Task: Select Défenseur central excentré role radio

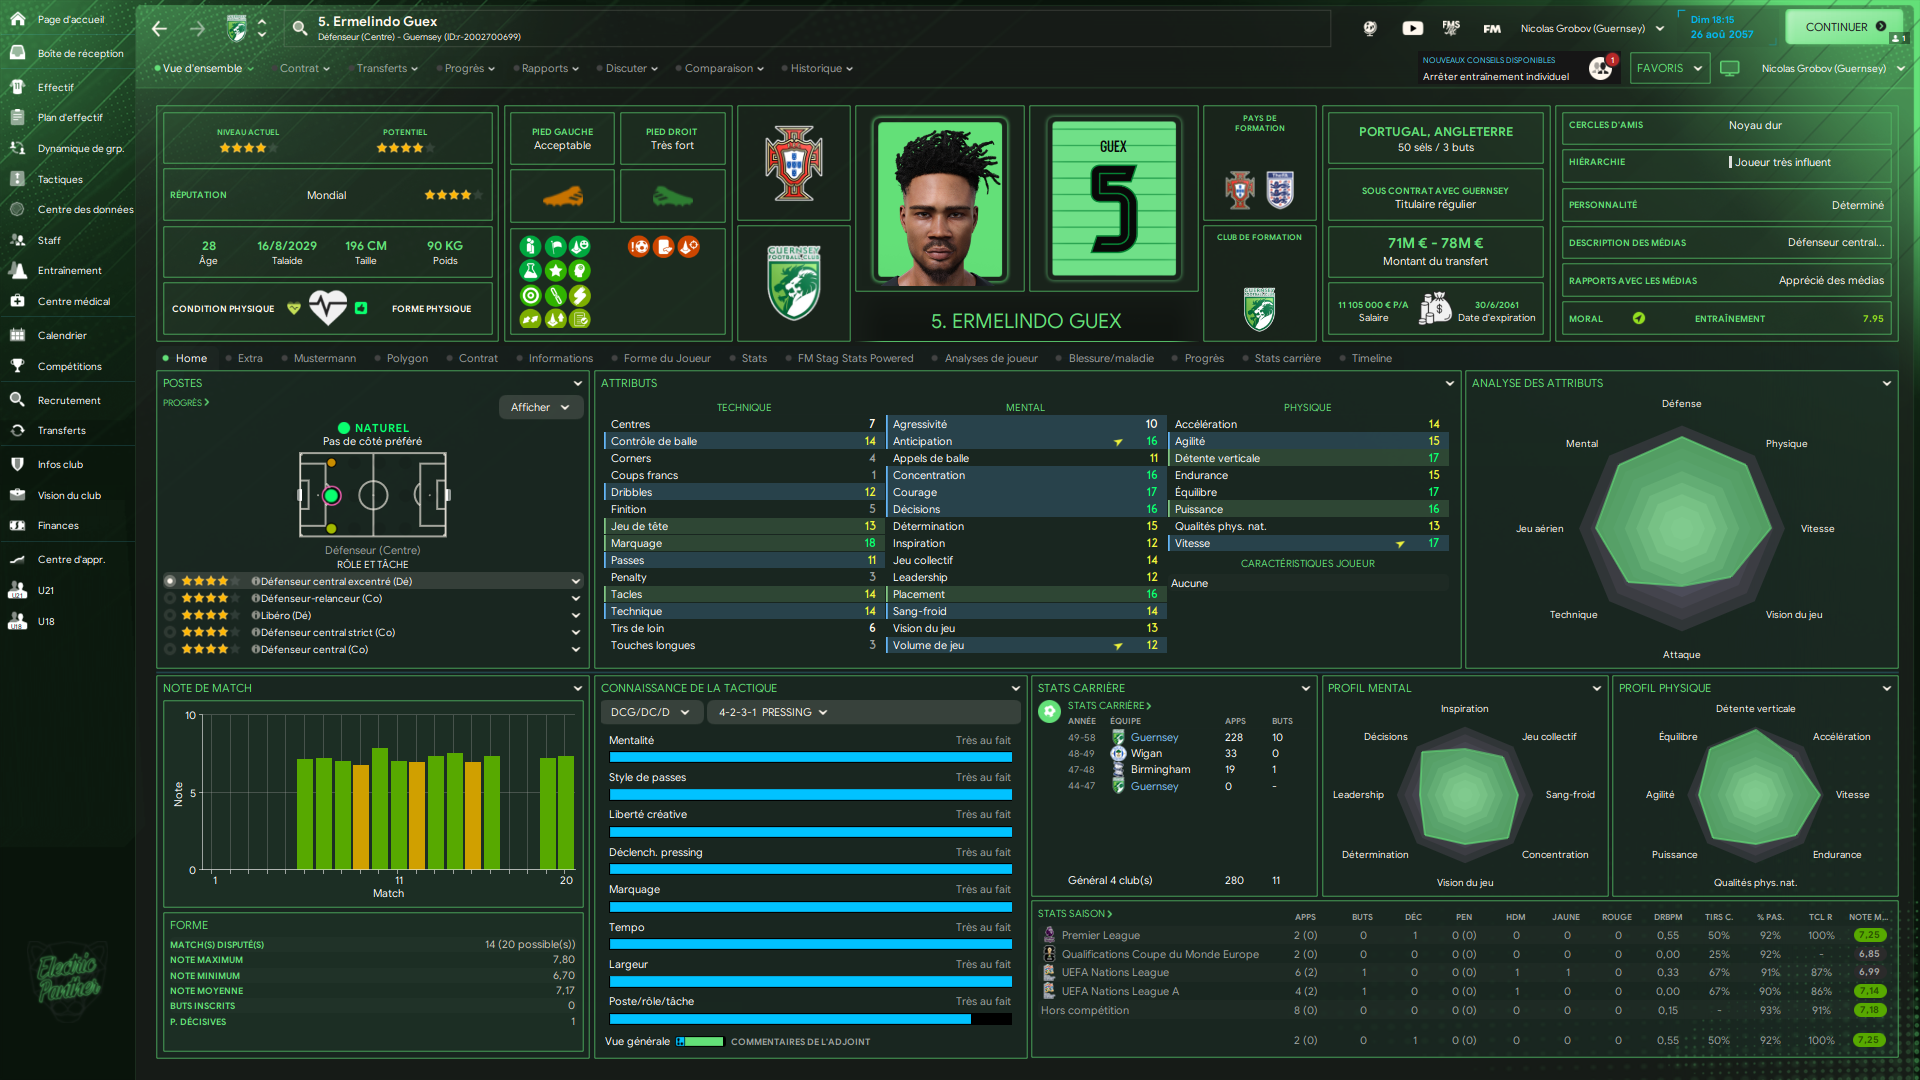Action: pos(170,581)
